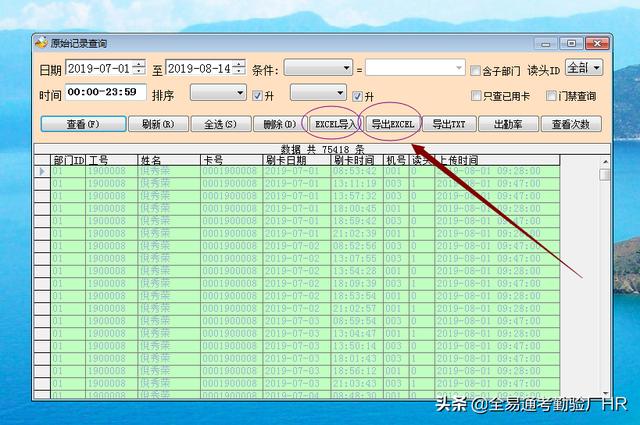640x425 pixels.
Task: Uncheck the second 升 ascending checkbox
Action: 357,96
